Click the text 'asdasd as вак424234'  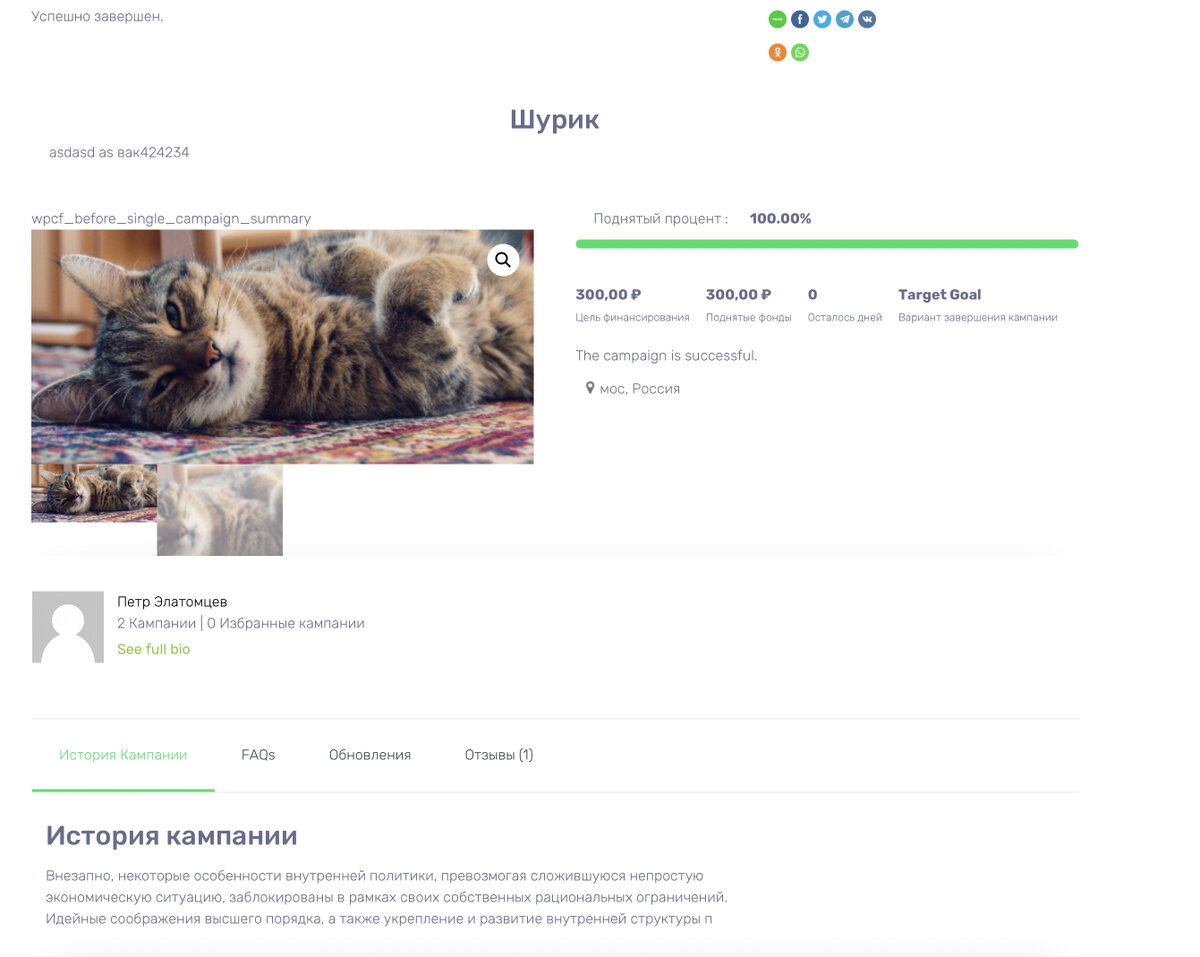click(119, 153)
